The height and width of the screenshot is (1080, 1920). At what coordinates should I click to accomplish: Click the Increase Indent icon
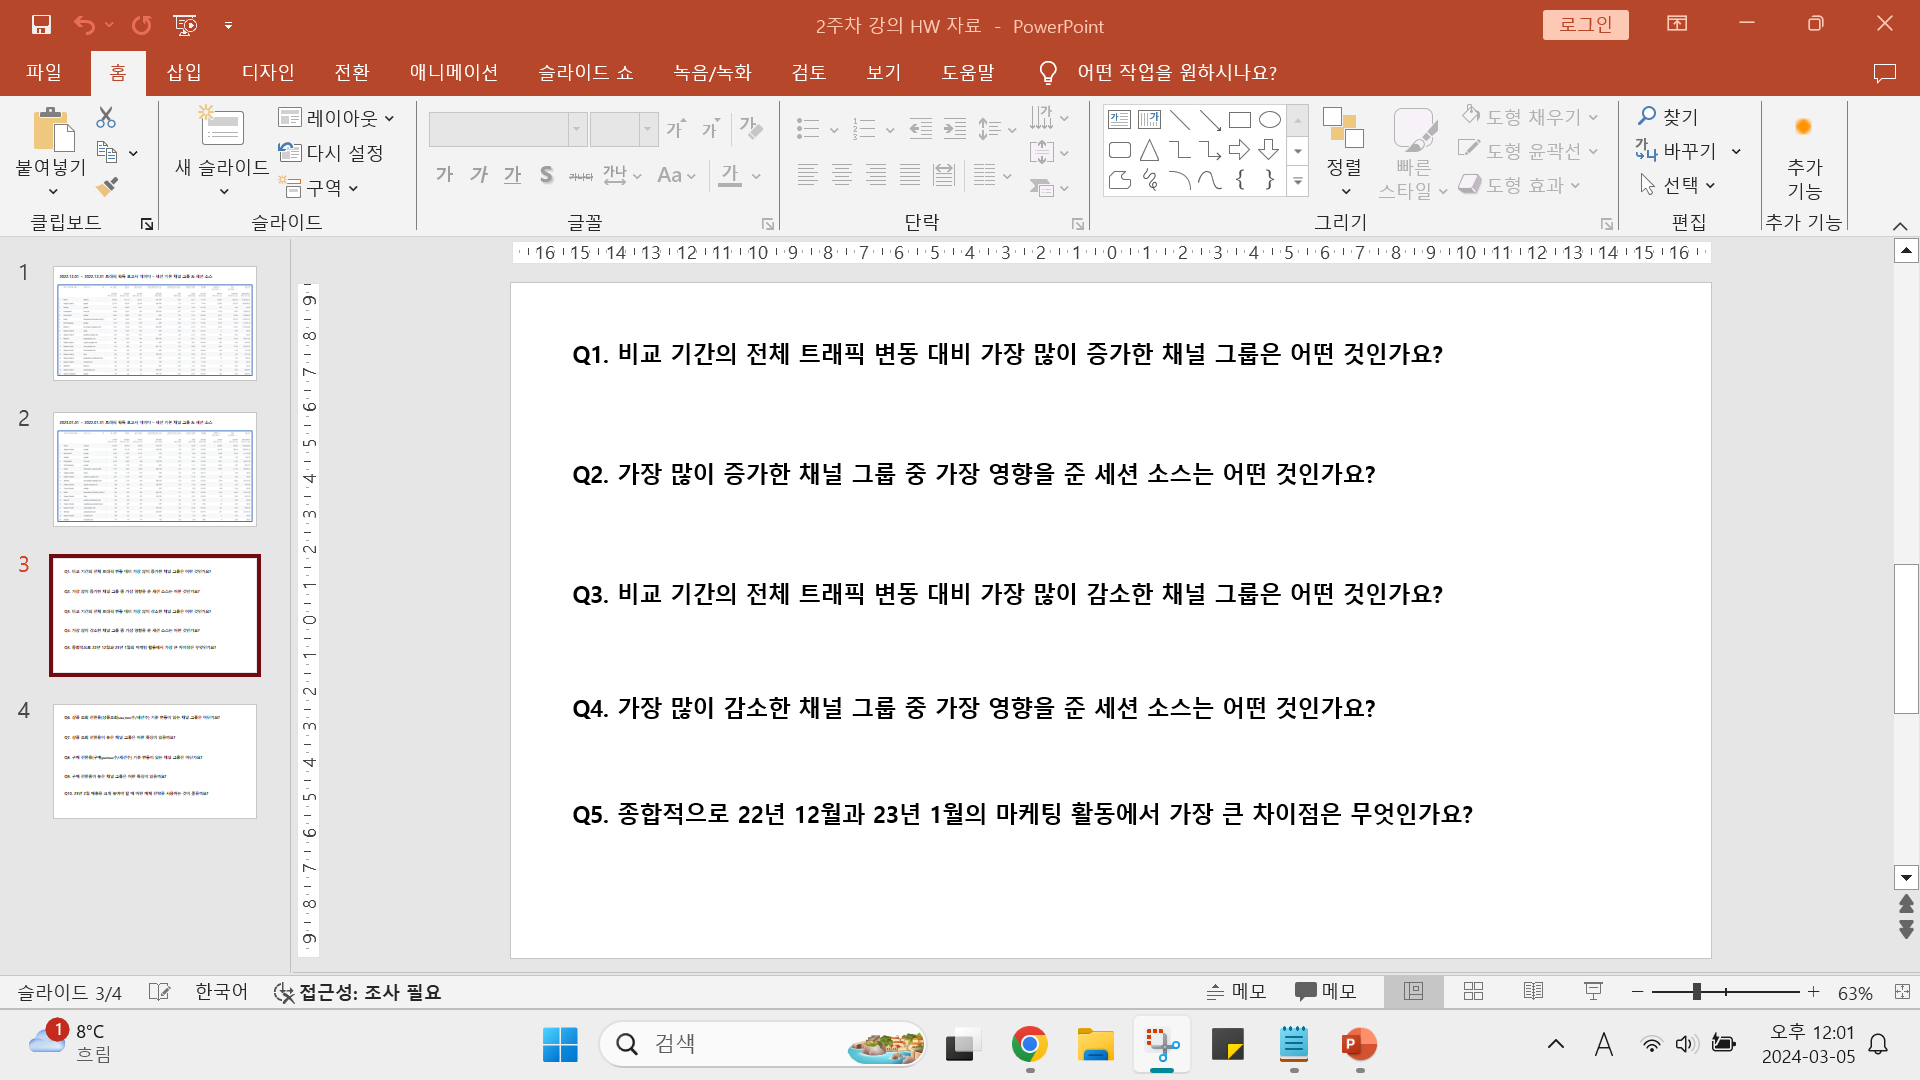pos(955,128)
